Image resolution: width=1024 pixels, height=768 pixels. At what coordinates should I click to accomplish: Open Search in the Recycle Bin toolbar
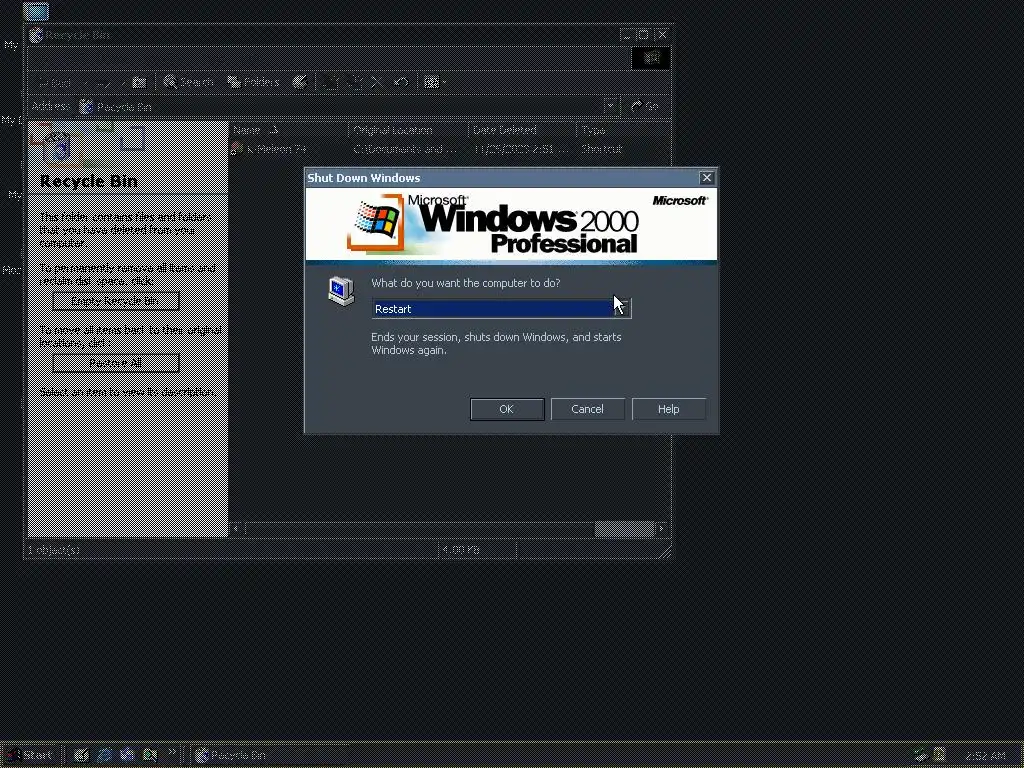(188, 82)
